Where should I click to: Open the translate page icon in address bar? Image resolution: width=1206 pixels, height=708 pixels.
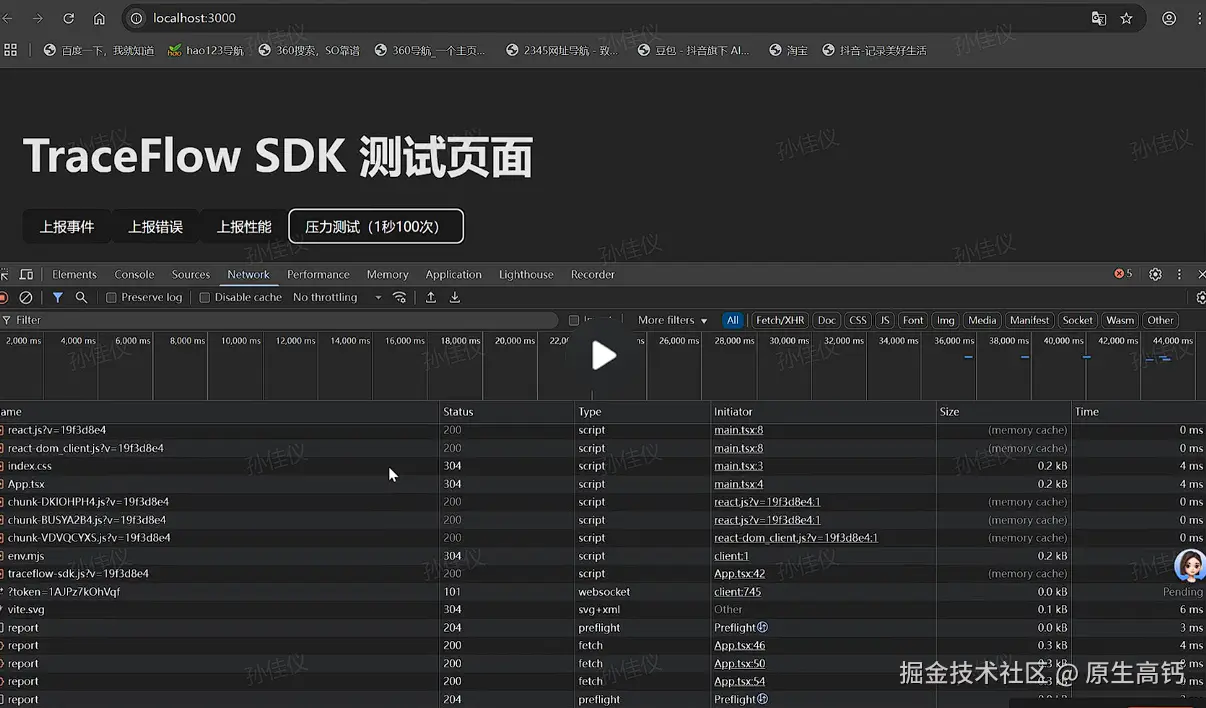pos(1098,18)
